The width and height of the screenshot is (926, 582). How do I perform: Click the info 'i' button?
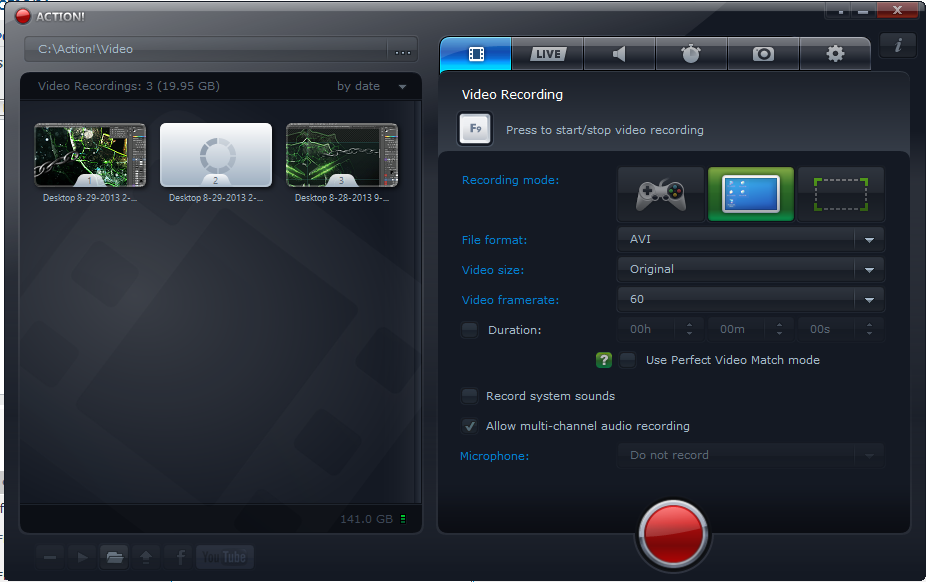(898, 45)
